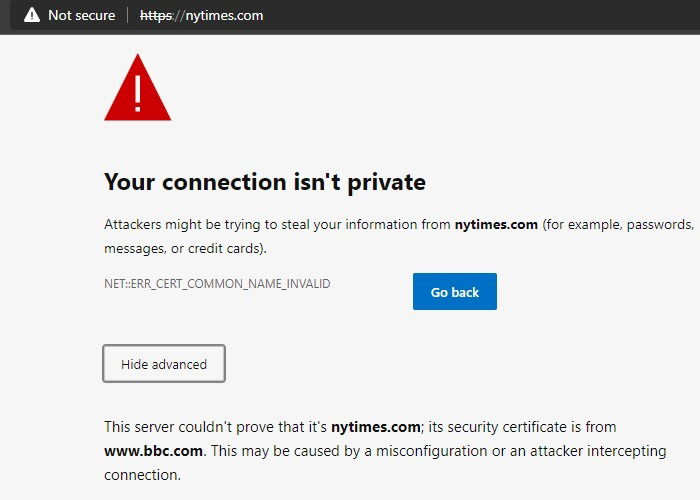Viewport: 700px width, 500px height.
Task: Click the bold www.bbc.com certificate name
Action: coord(153,451)
